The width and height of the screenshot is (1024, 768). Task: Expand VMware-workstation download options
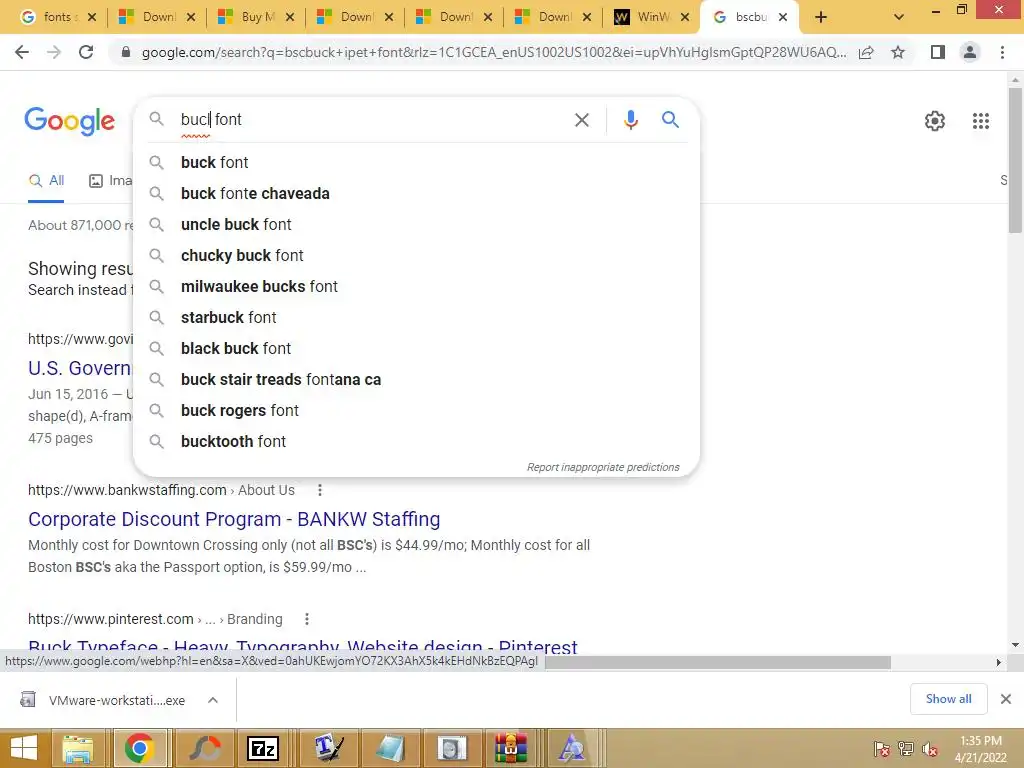coord(213,700)
